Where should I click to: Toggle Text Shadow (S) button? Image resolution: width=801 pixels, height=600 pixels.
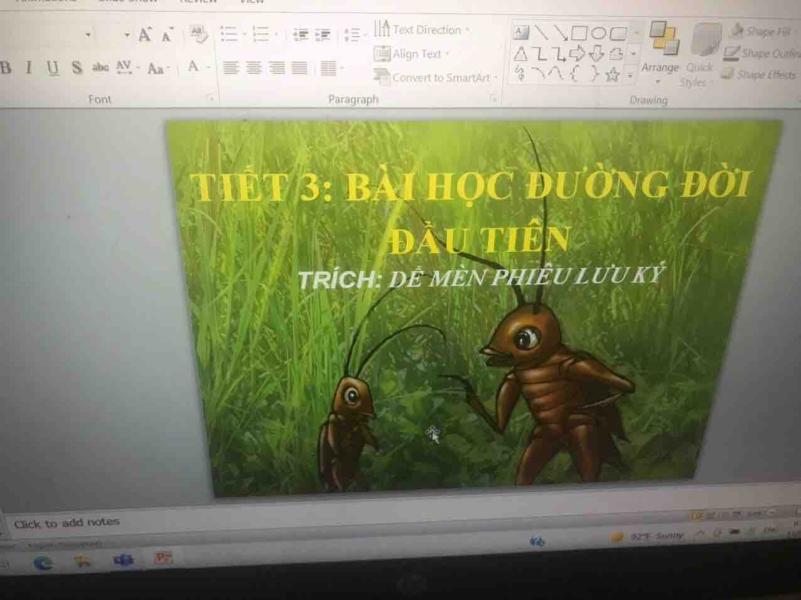pos(77,67)
